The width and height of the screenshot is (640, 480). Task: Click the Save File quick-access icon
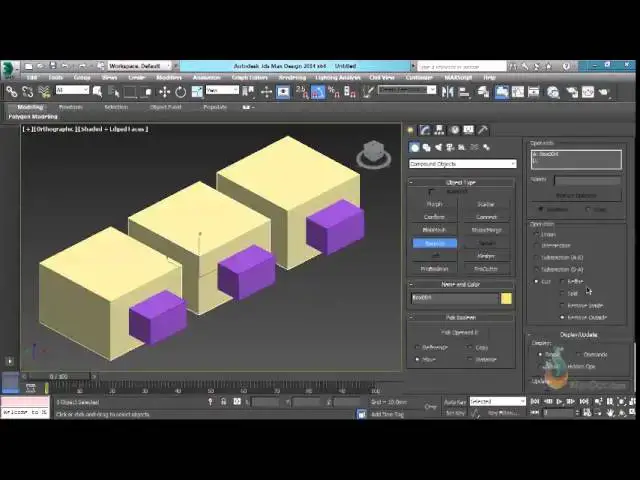[53, 66]
